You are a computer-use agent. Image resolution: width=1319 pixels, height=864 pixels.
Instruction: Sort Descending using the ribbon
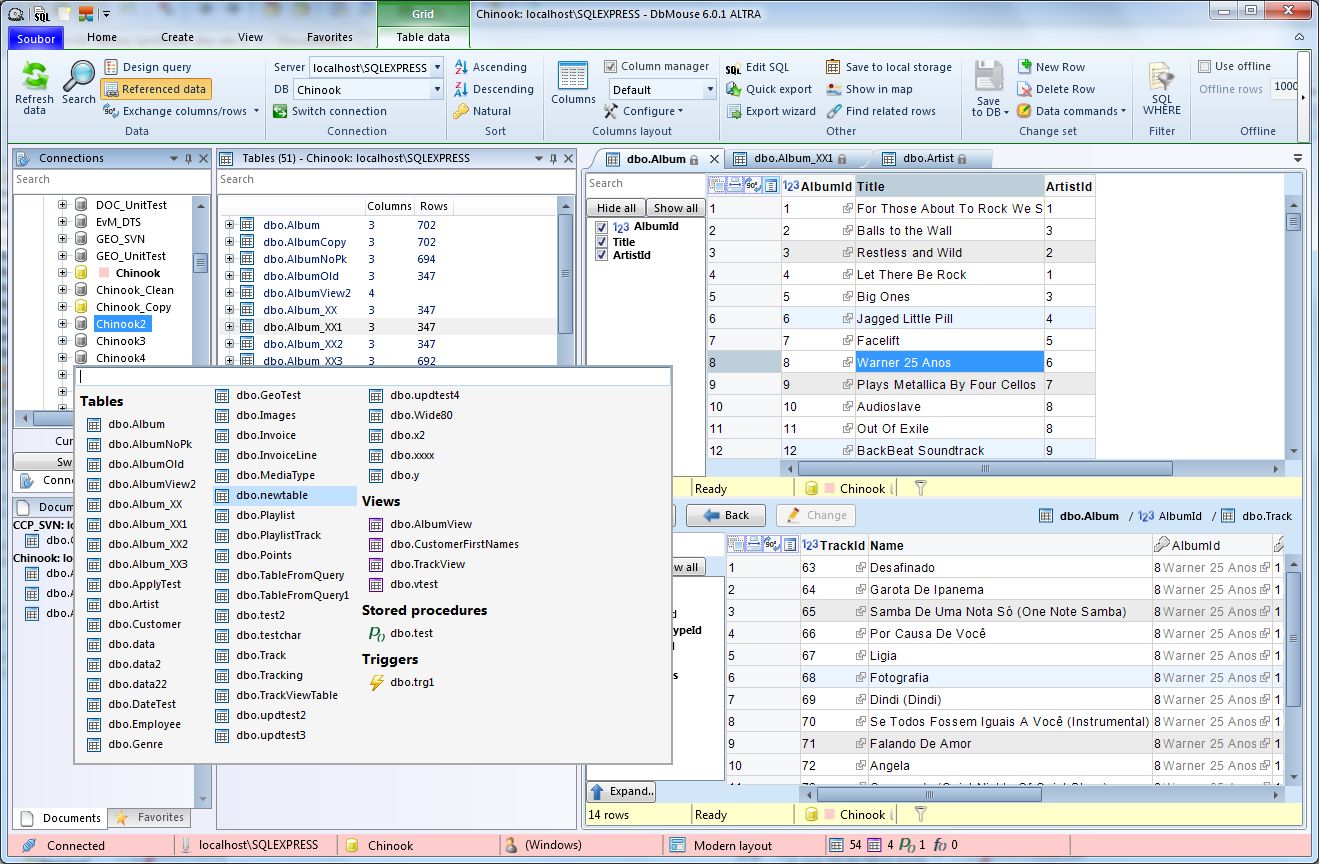coord(493,89)
